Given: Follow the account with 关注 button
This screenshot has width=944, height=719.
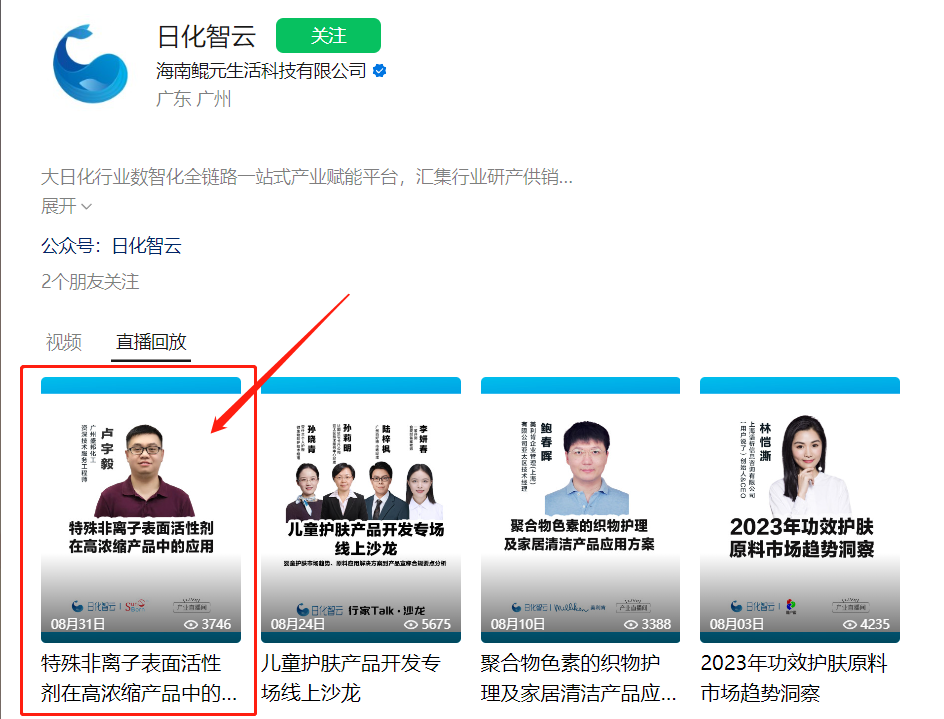Looking at the screenshot, I should point(328,36).
